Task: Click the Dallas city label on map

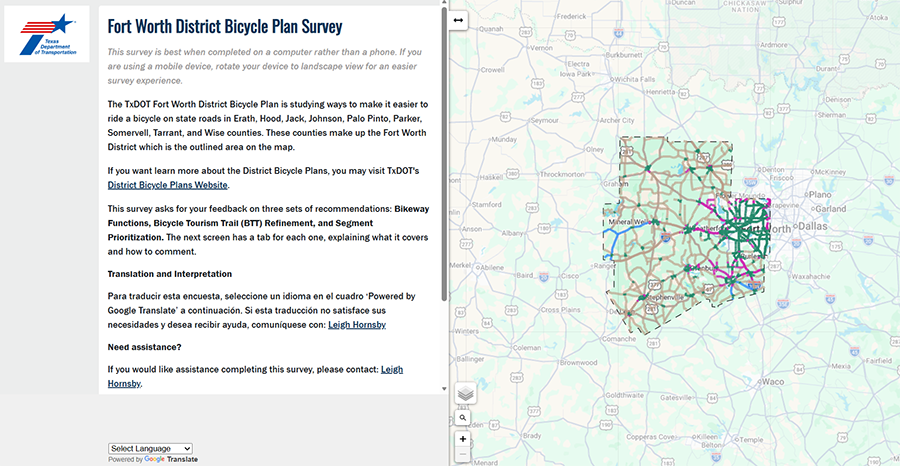Action: pyautogui.click(x=812, y=227)
